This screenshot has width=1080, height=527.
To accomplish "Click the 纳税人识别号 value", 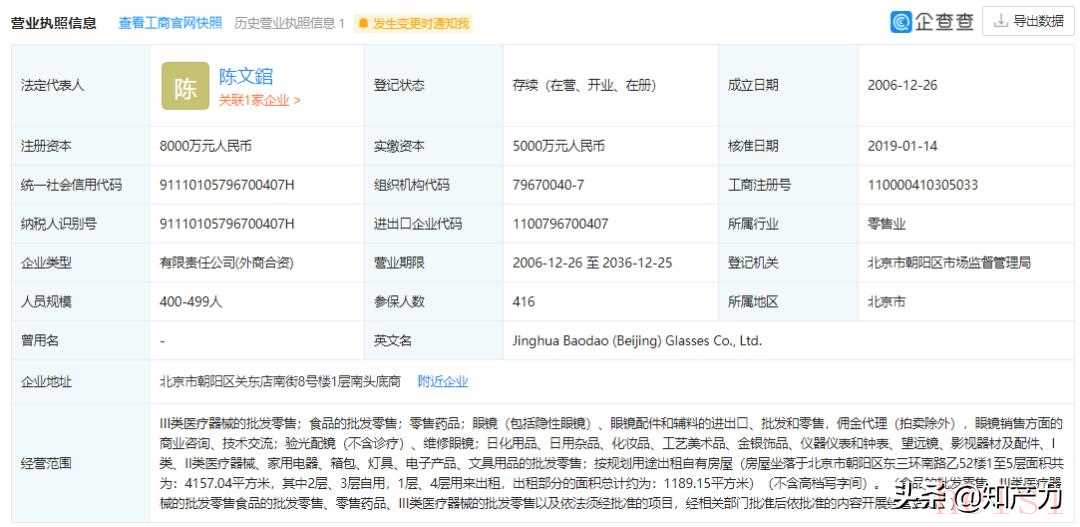I will click(x=227, y=224).
